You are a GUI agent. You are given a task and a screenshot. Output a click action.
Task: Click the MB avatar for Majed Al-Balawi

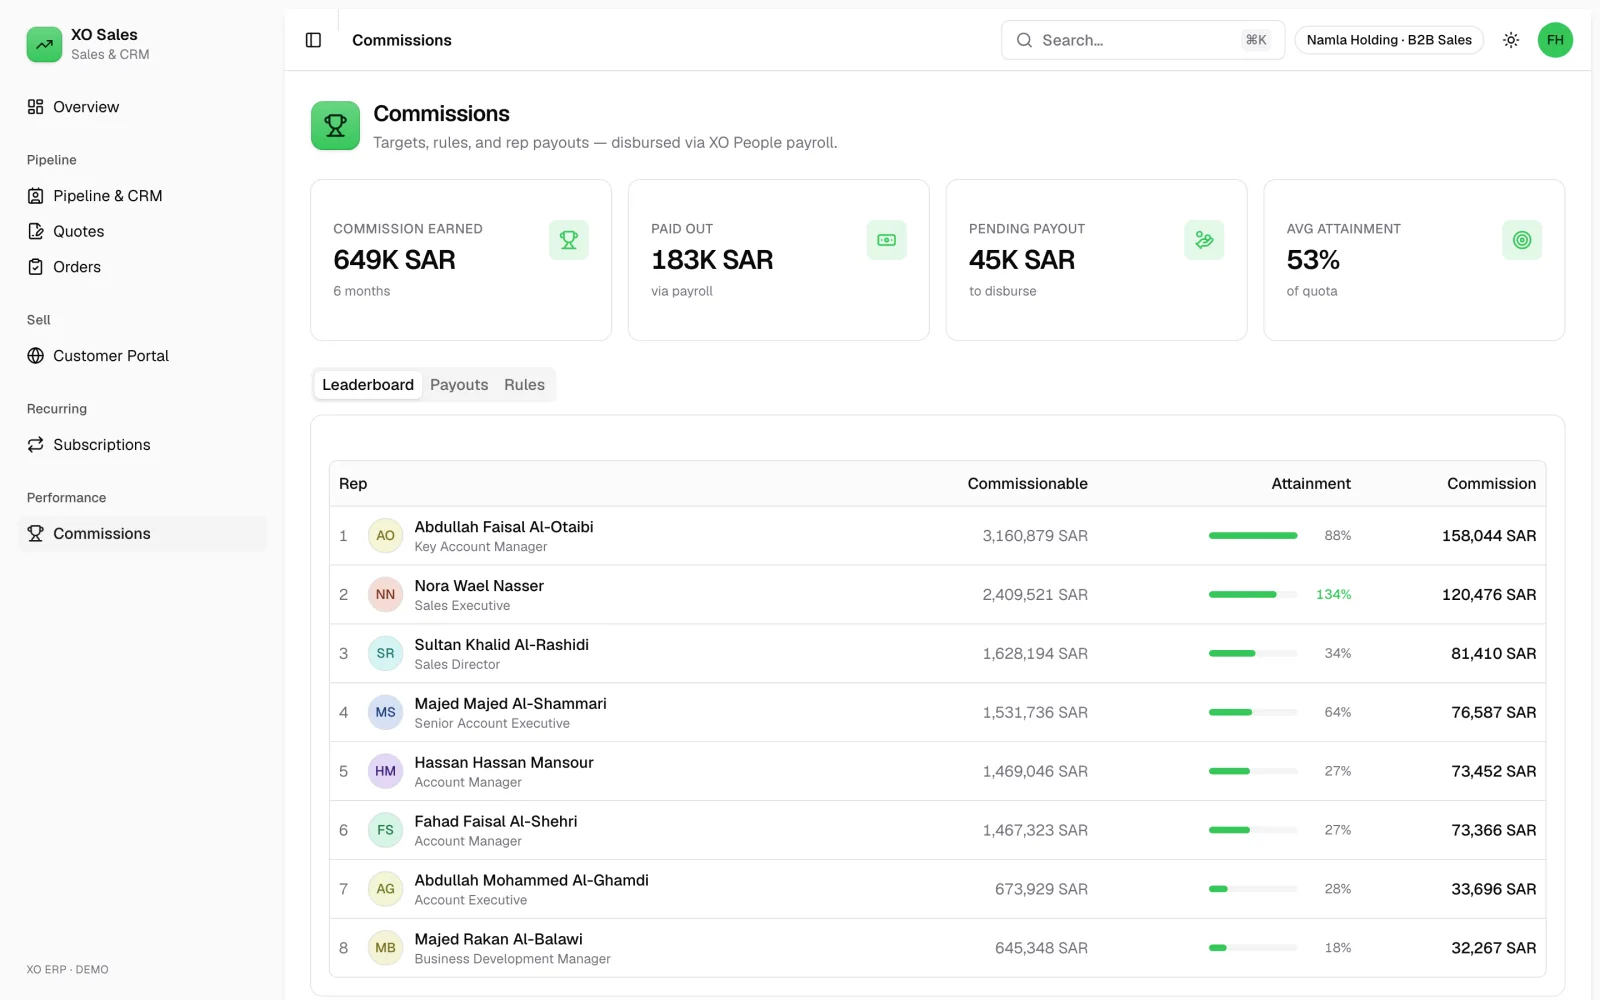(386, 948)
